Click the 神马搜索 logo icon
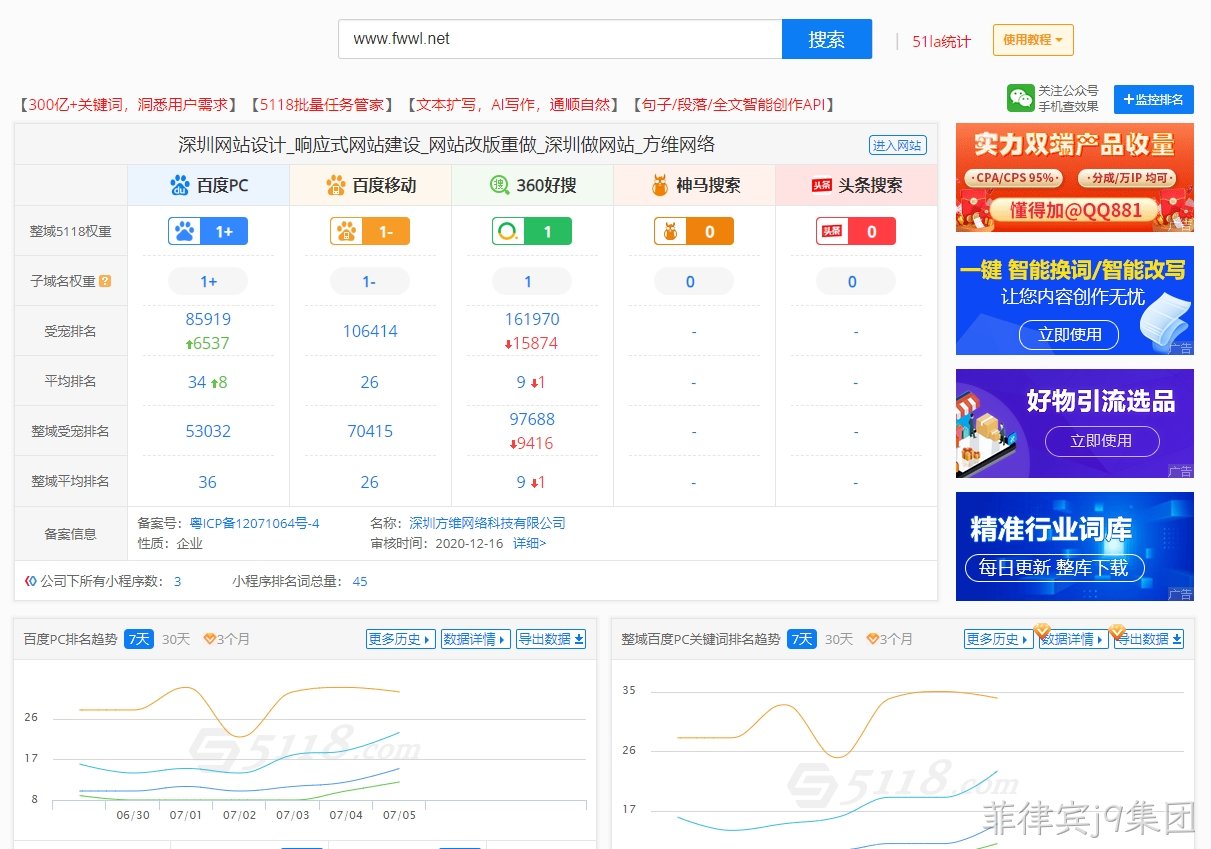The width and height of the screenshot is (1211, 849). tap(660, 185)
